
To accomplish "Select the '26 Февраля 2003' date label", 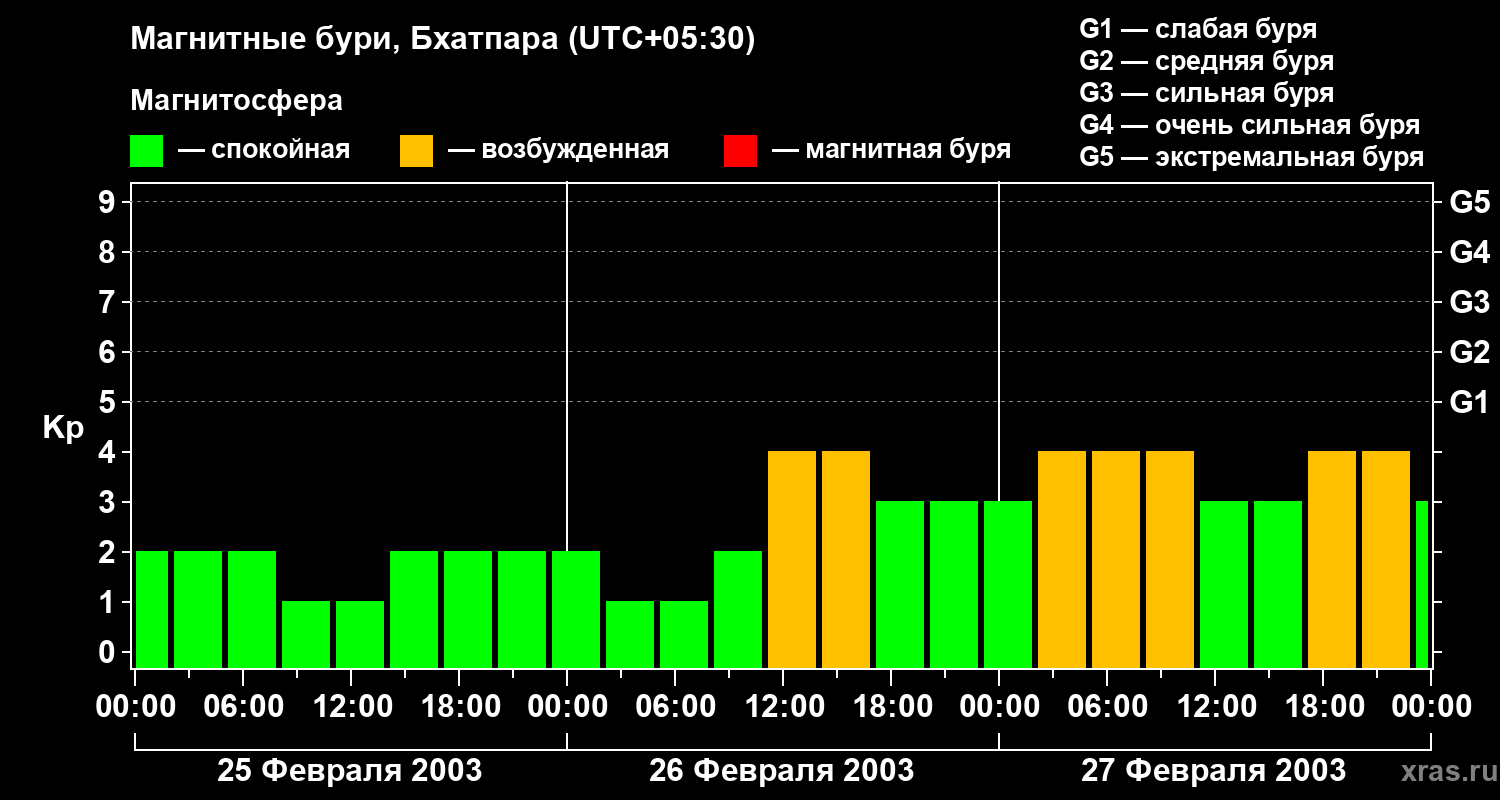I will point(782,771).
